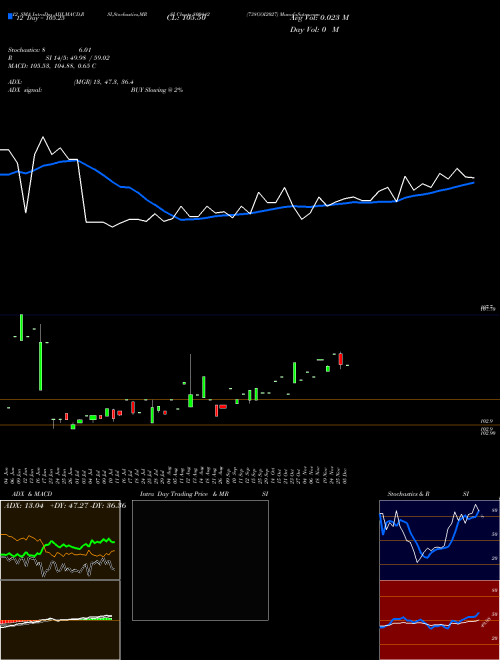Click the 'BUY Slowing @ 2%' signal text
The image size is (500, 660).
(x=157, y=90)
